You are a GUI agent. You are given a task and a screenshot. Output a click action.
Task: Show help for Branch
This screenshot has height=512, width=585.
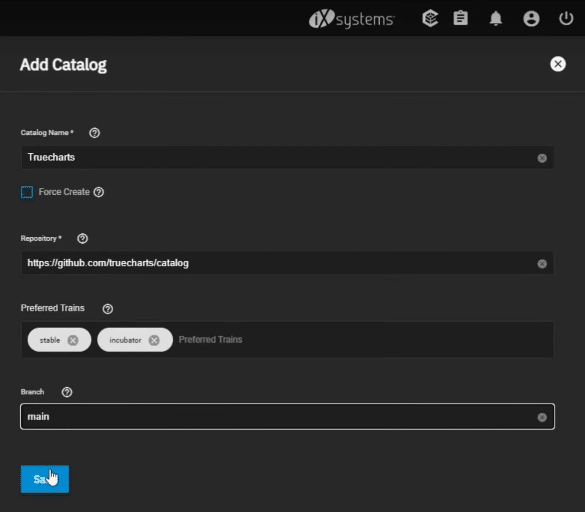click(x=67, y=392)
